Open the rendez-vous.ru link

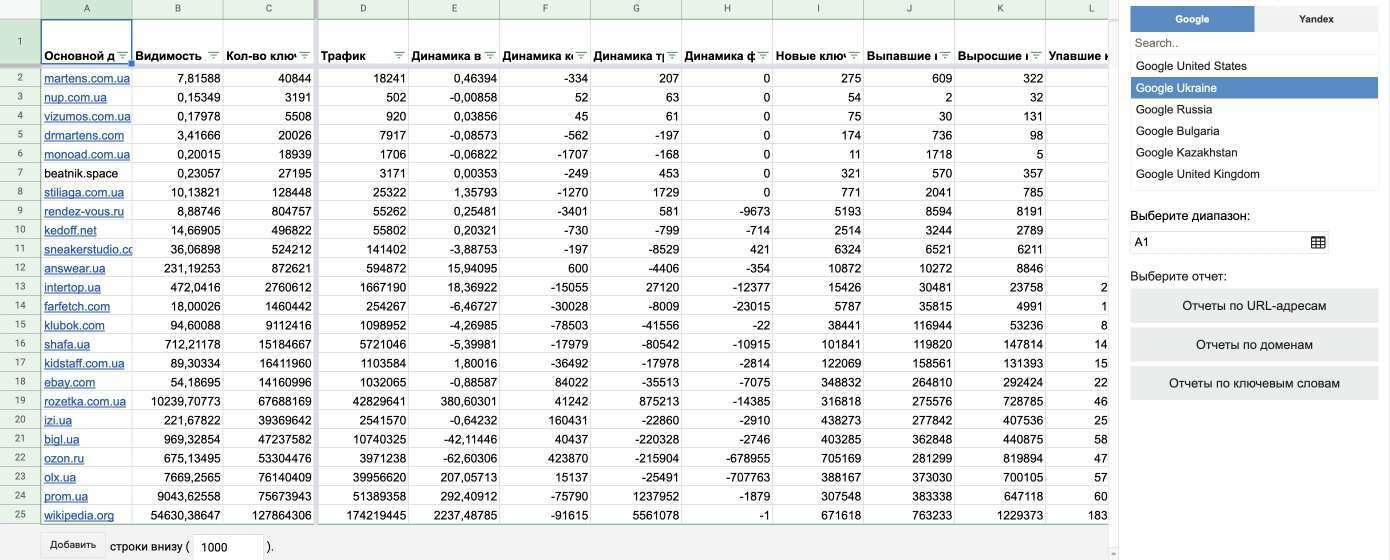84,211
